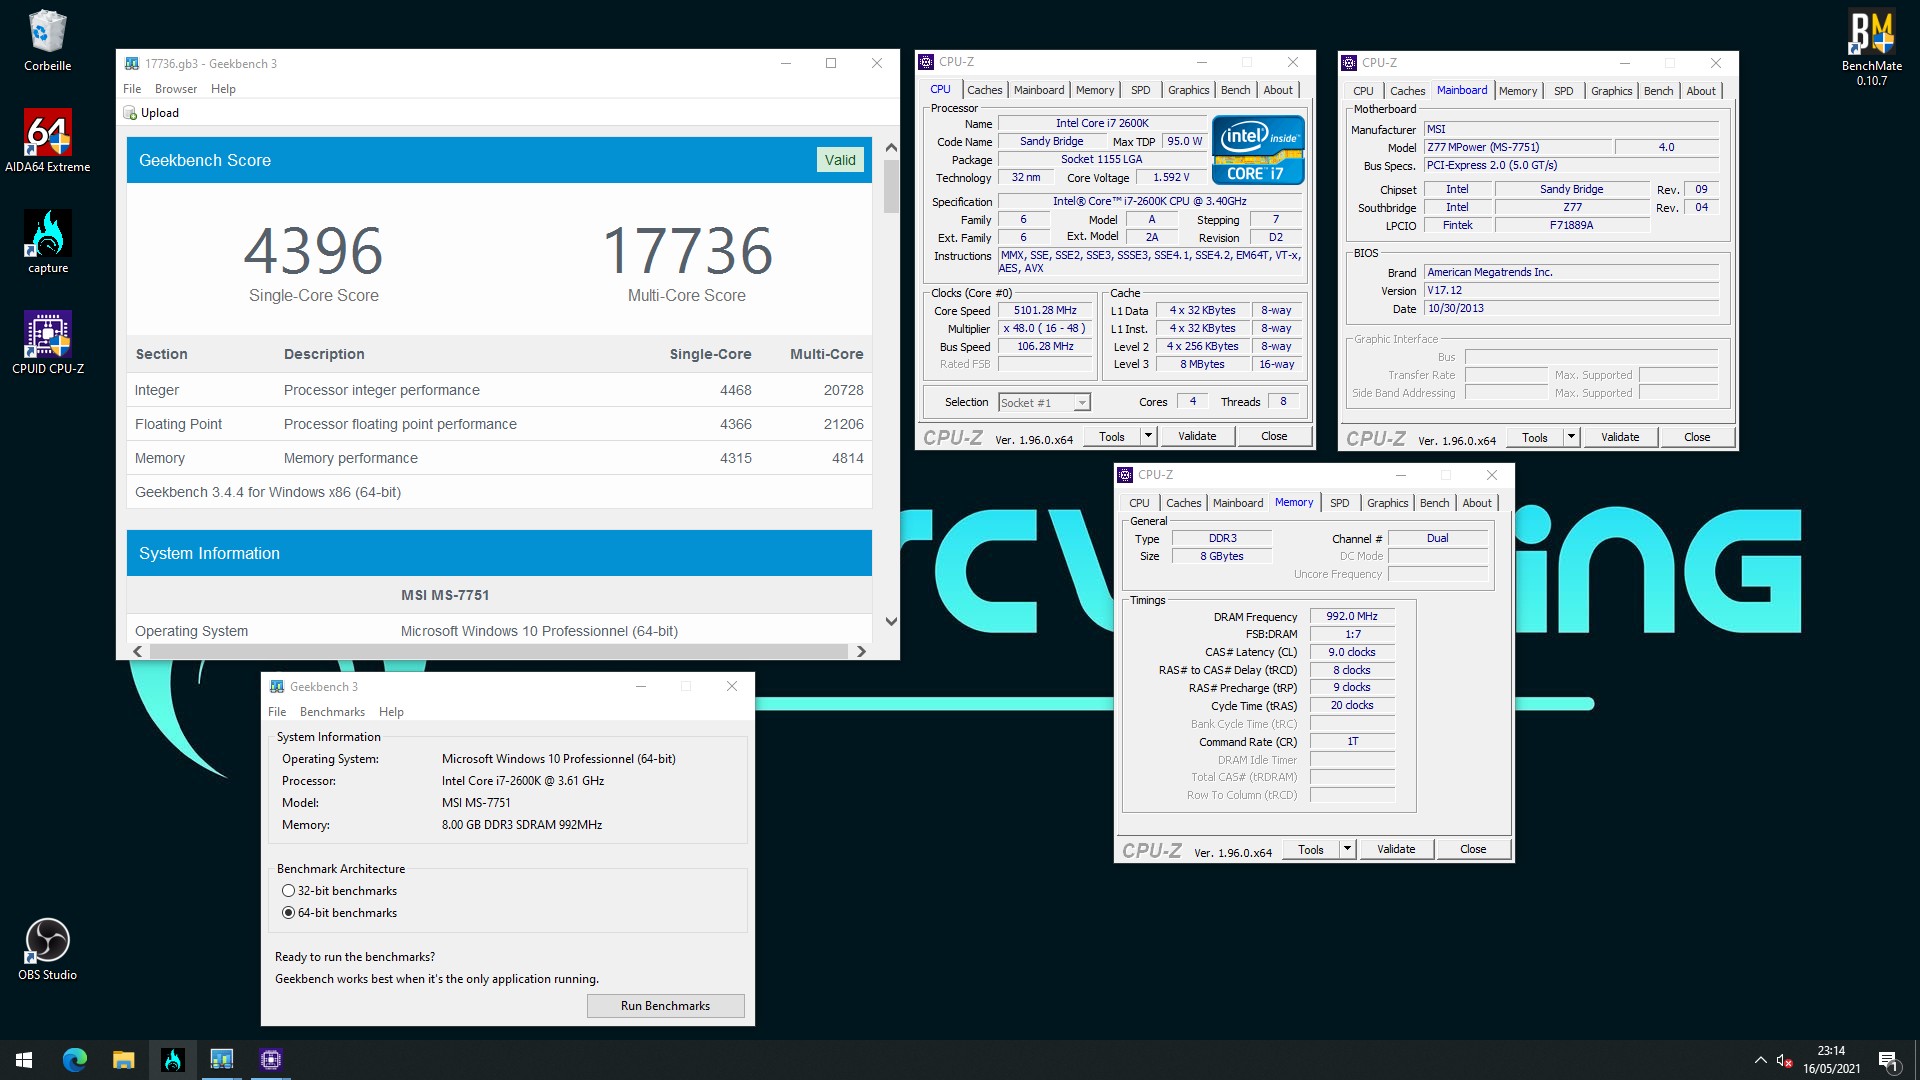Click the CPU-Z CPU window title icon
1920x1080 pixels.
(927, 62)
